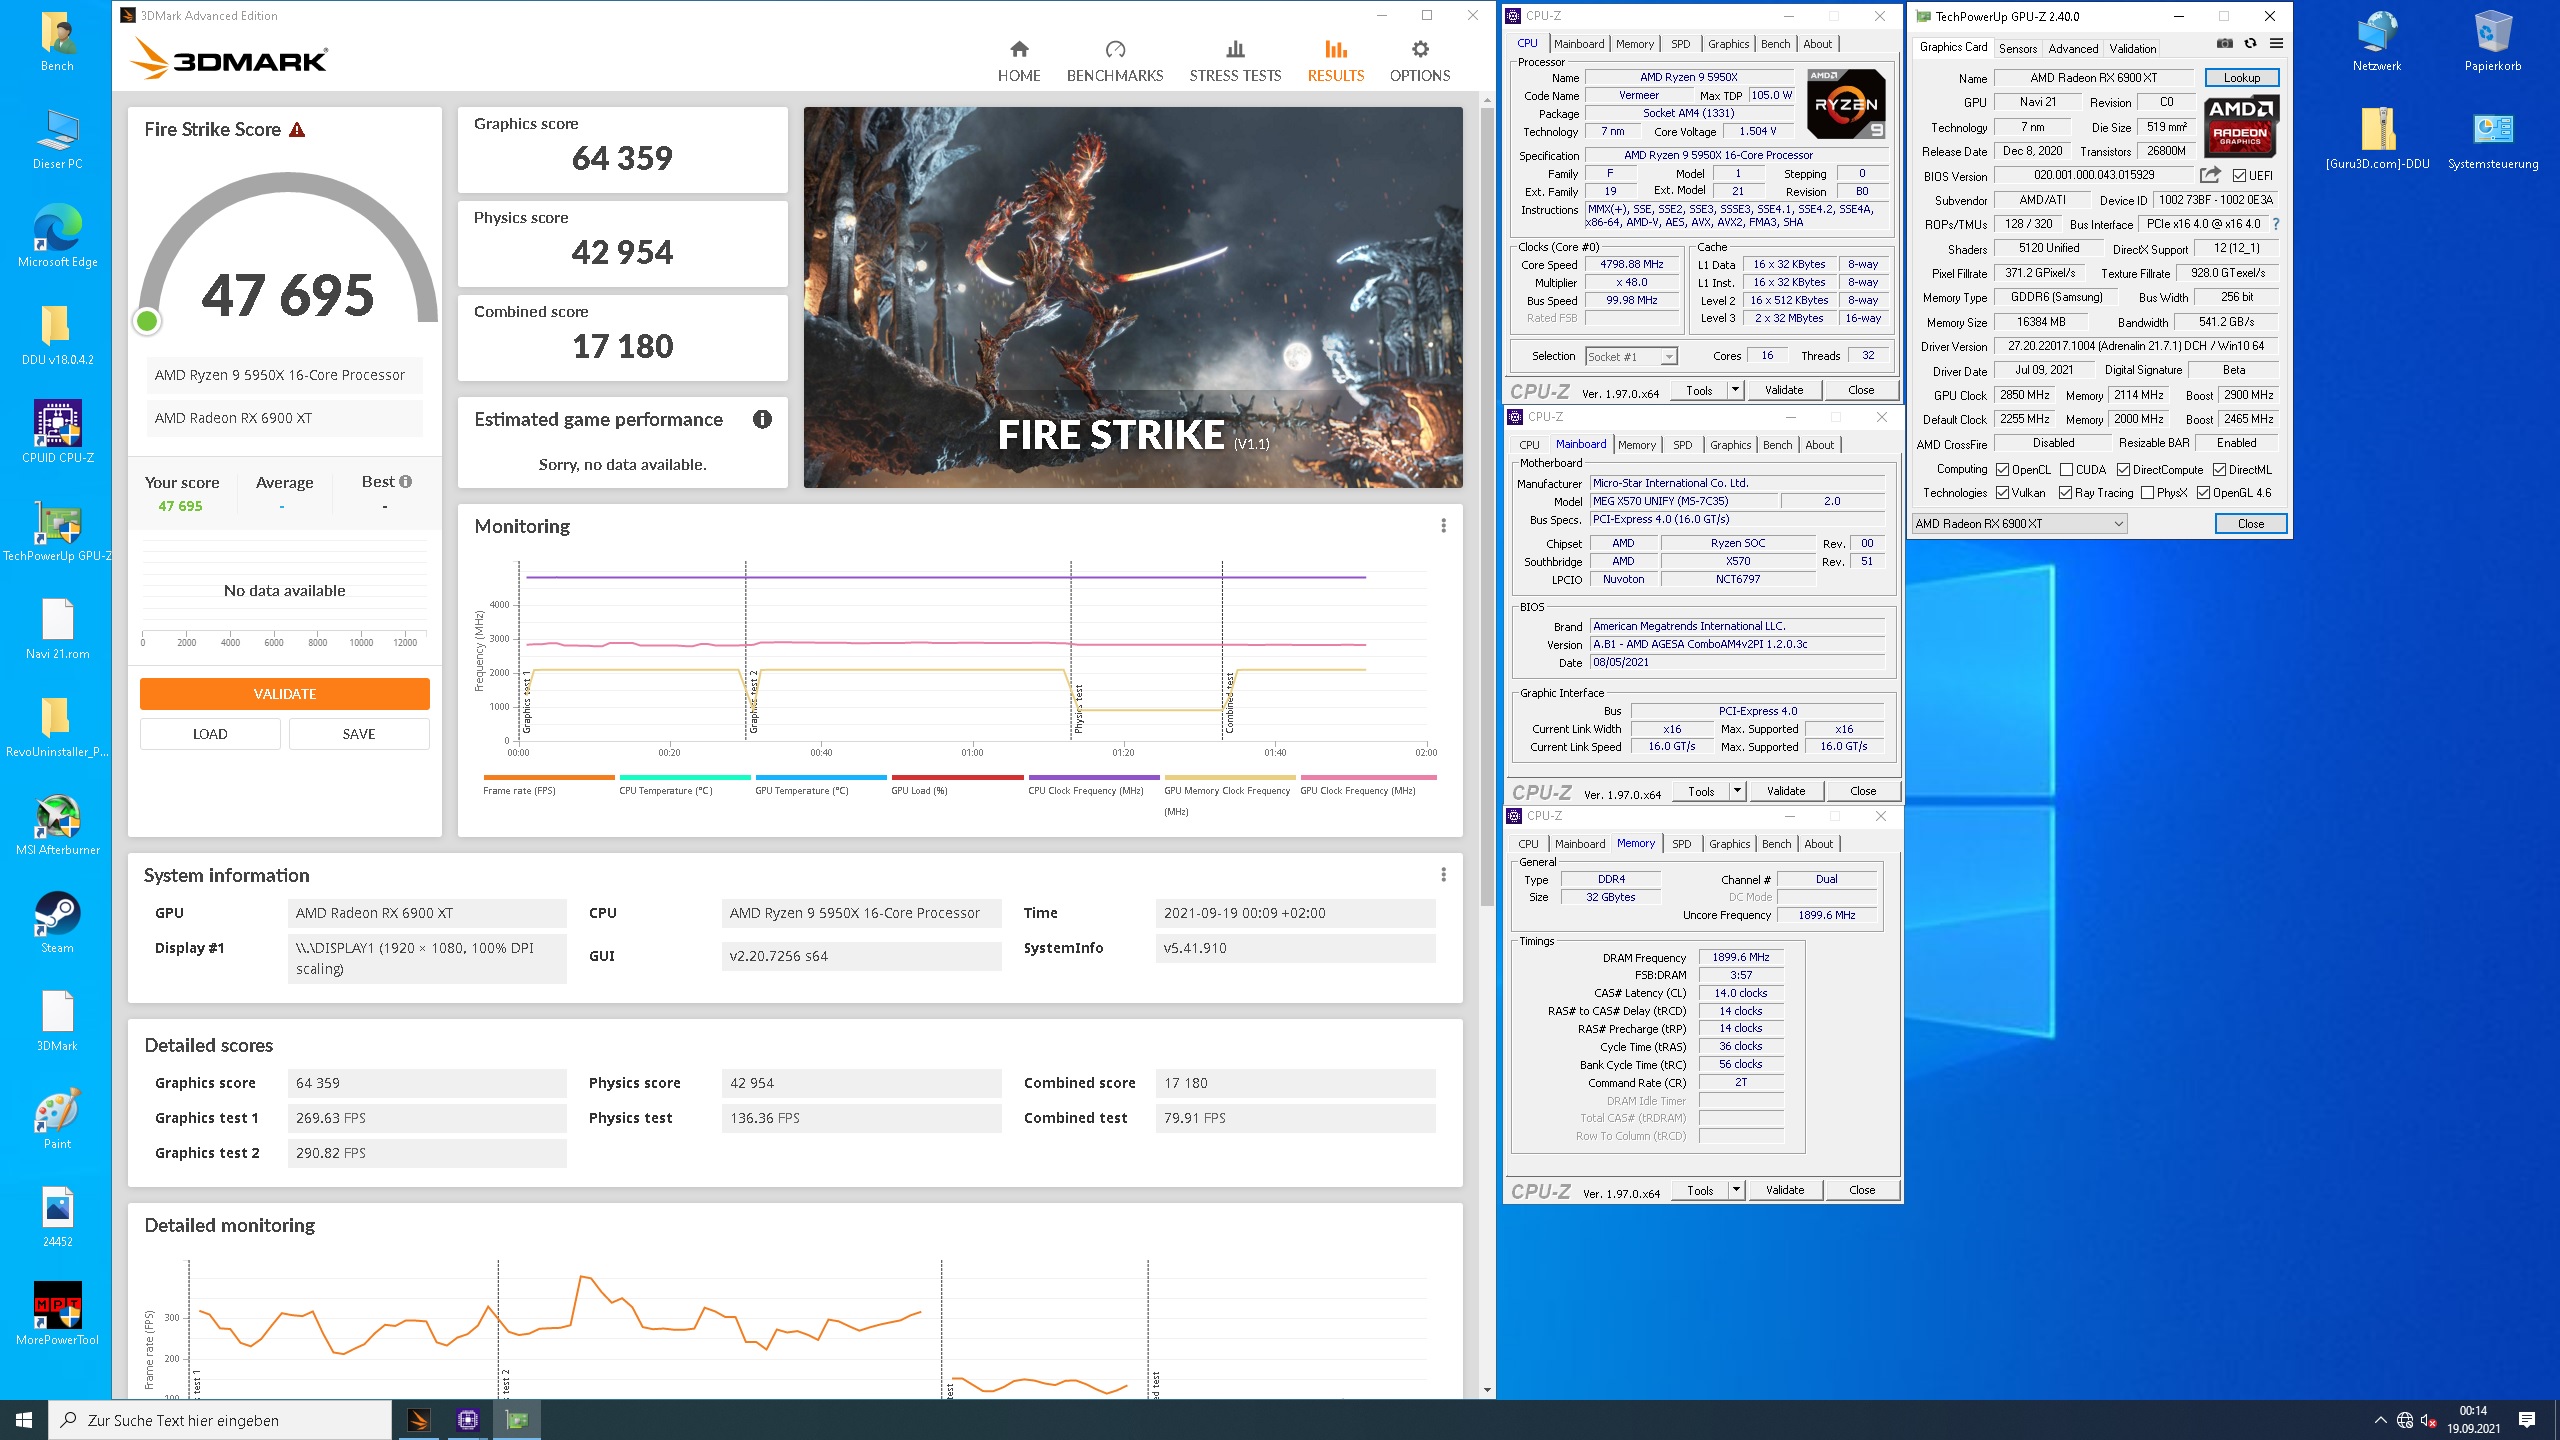Image resolution: width=2560 pixels, height=1440 pixels.
Task: Switch to the Advanced tab in GPU-Z
Action: pos(2073,48)
